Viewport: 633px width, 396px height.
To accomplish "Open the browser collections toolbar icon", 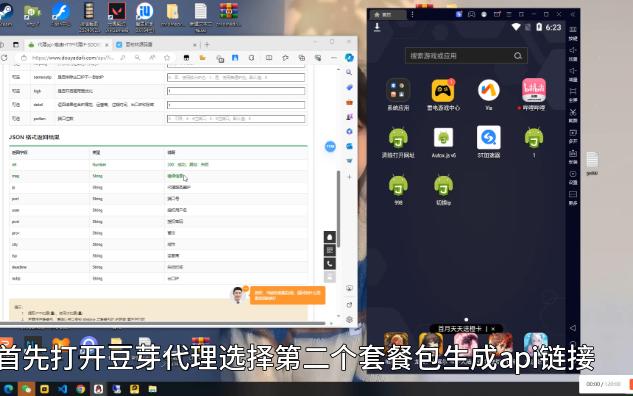I will pyautogui.click(x=302, y=58).
